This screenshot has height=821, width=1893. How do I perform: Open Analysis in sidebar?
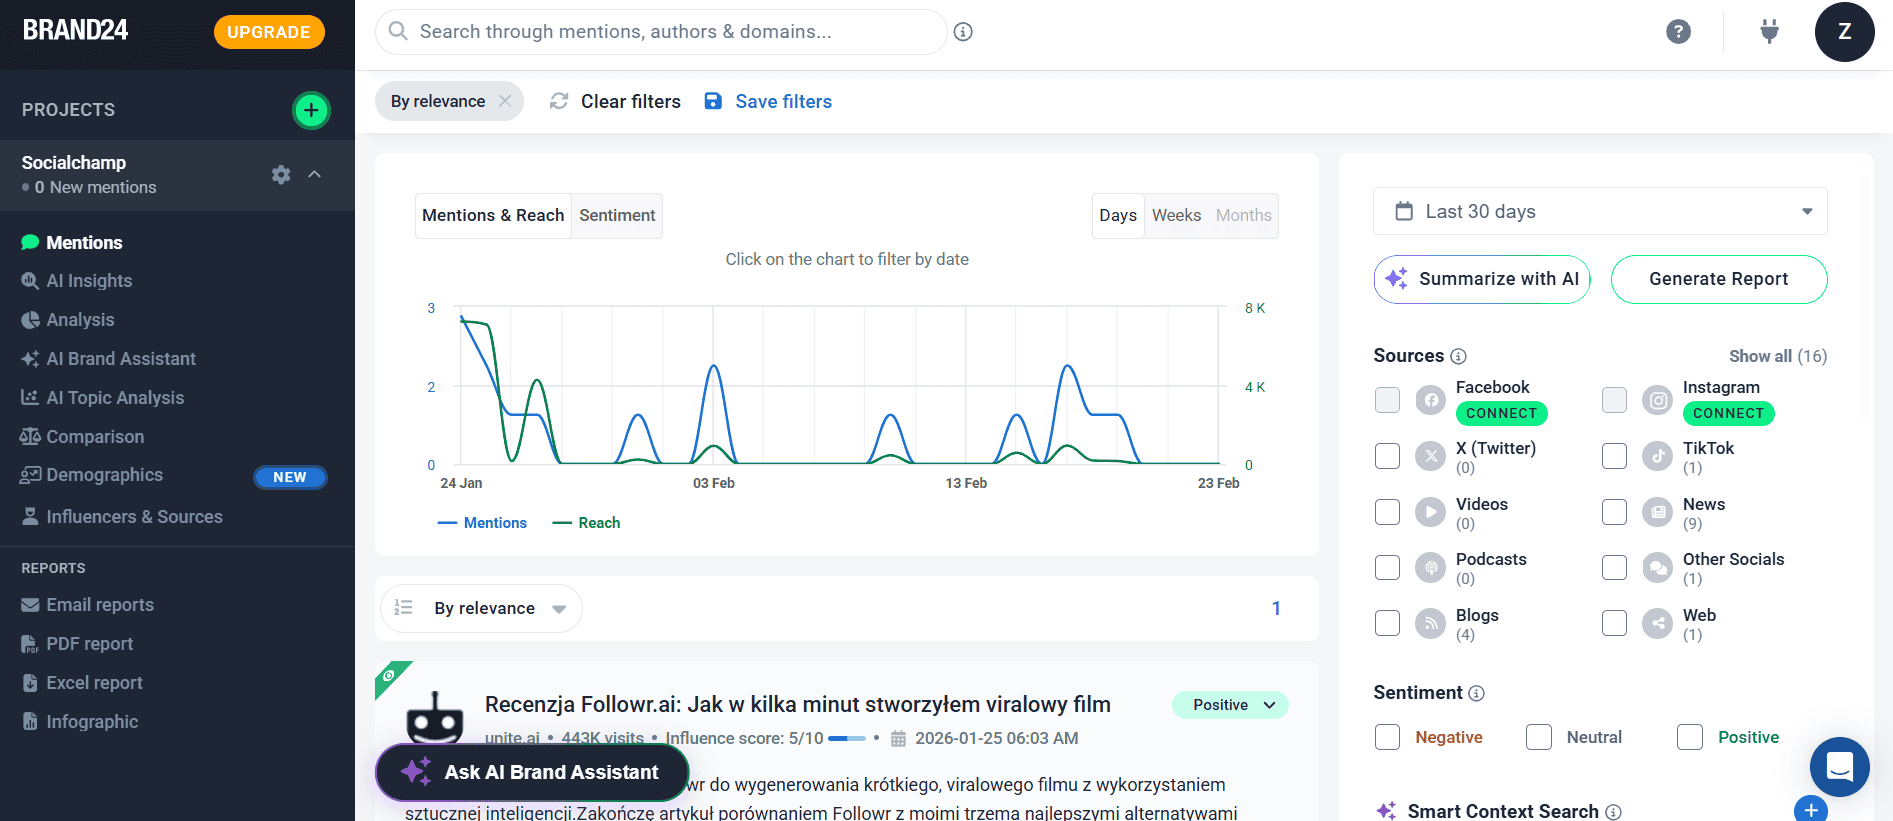point(80,320)
